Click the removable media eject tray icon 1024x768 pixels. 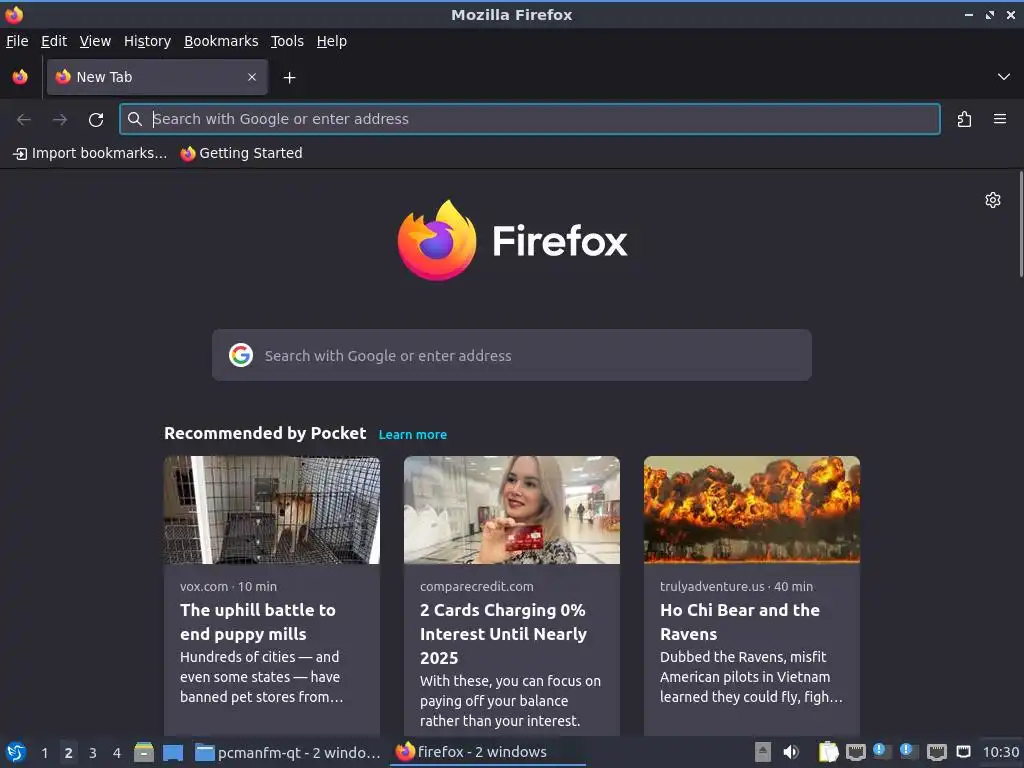pos(763,752)
